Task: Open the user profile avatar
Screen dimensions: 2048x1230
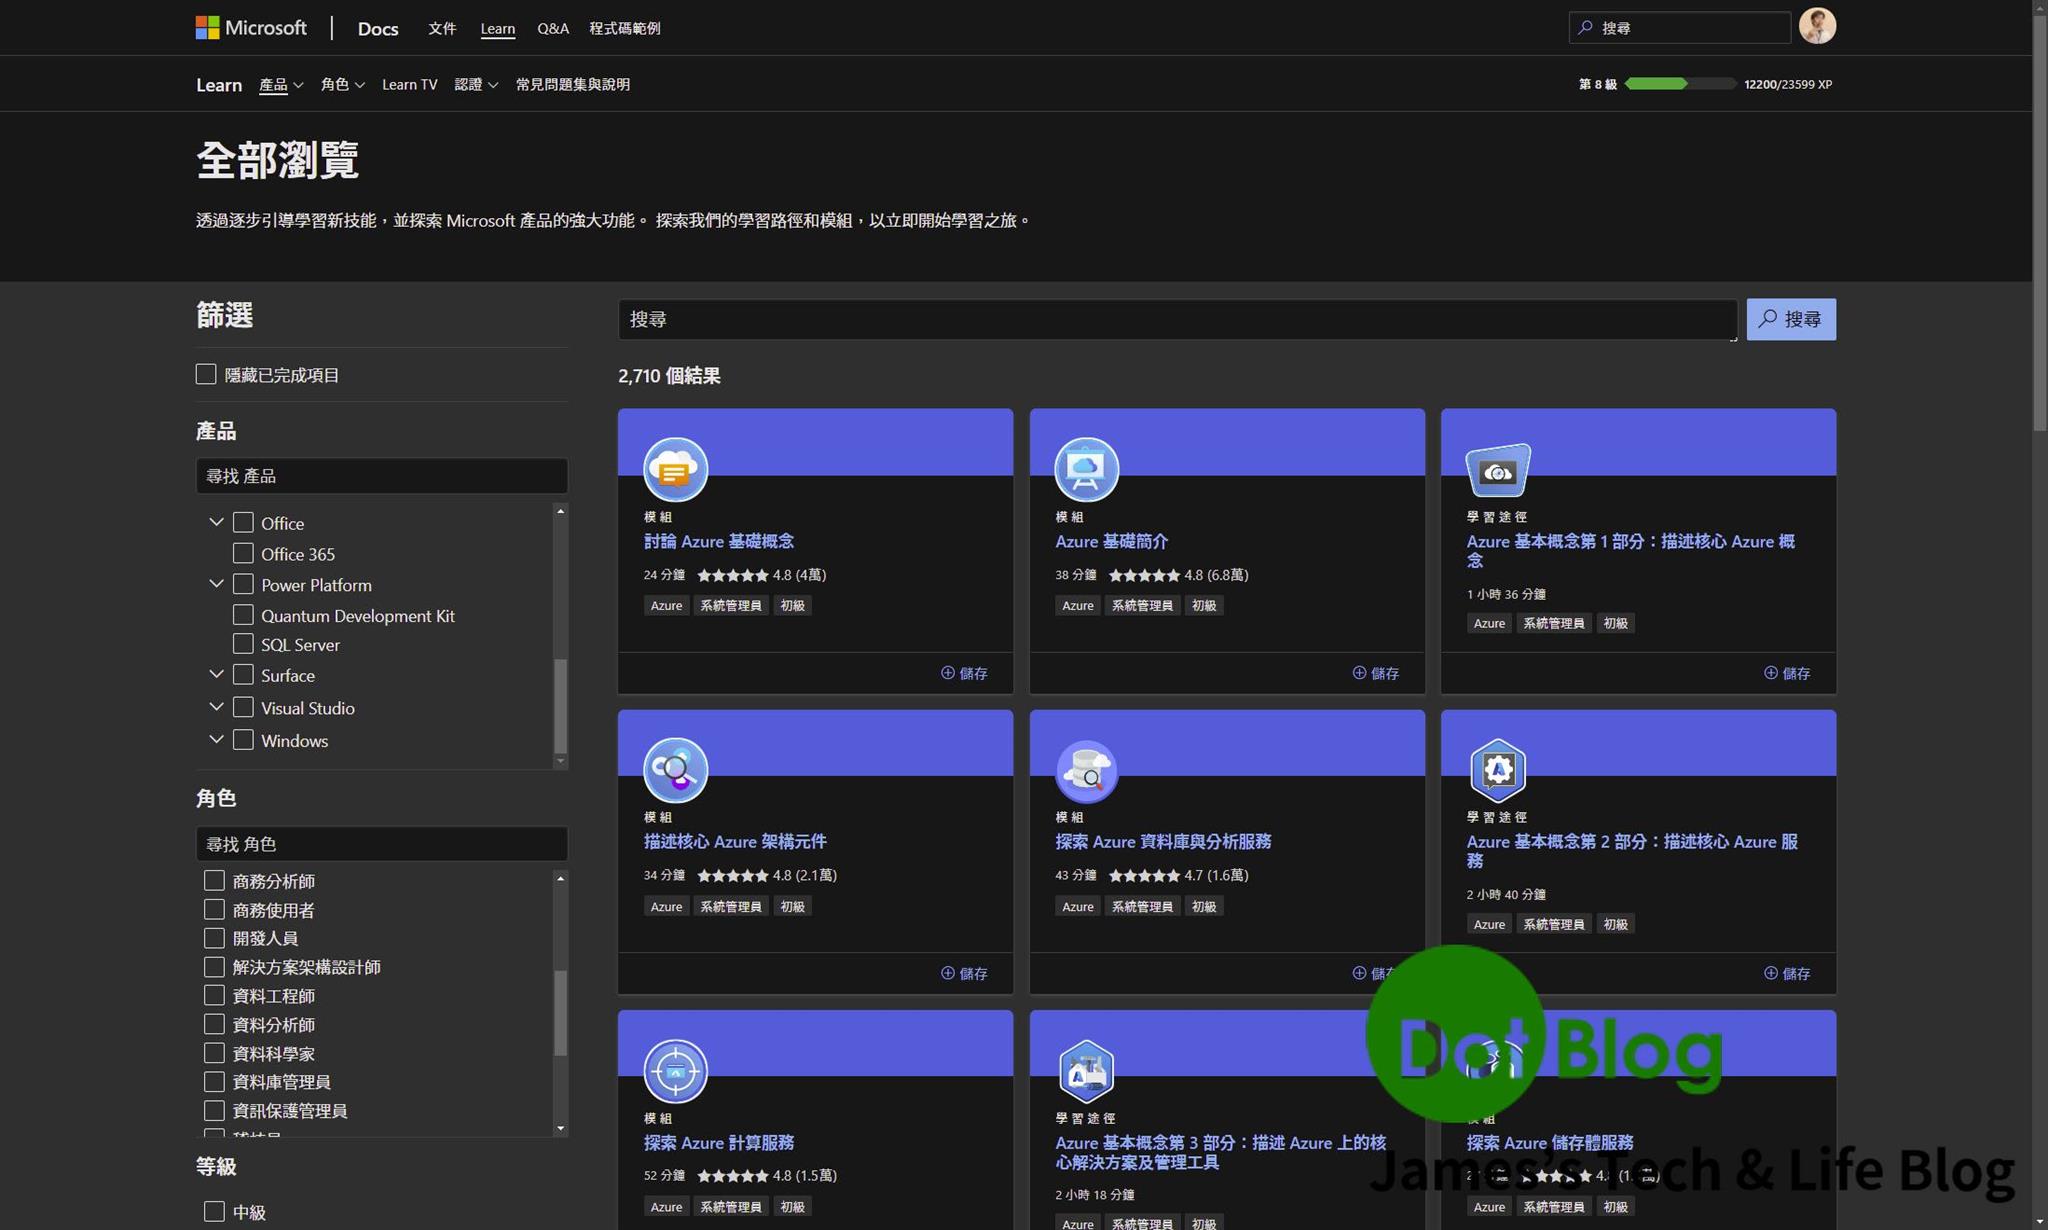Action: 1816,27
